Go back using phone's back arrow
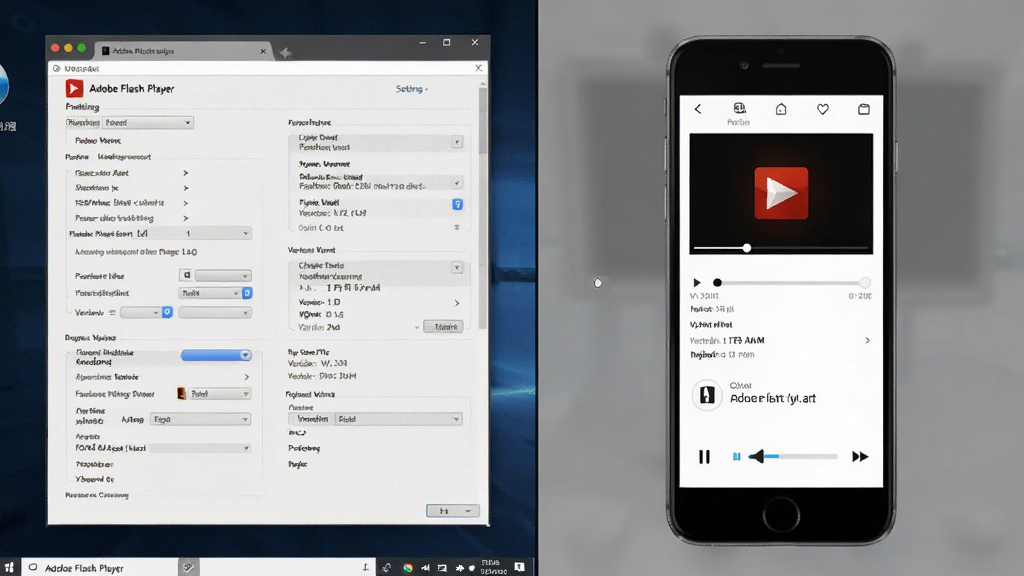Image resolution: width=1024 pixels, height=576 pixels. [697, 109]
